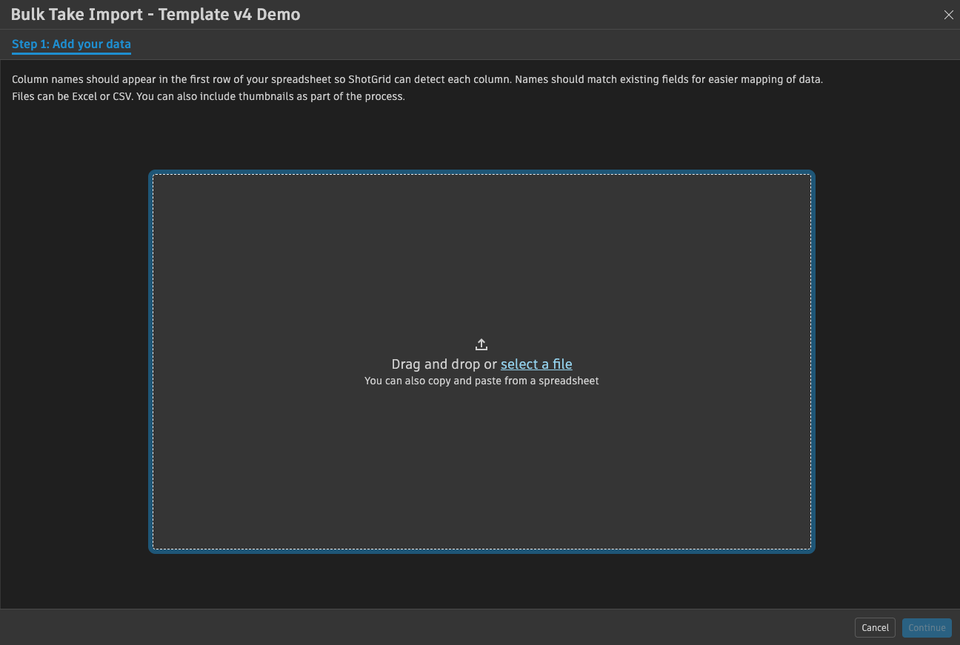
Task: Click 'You can also copy and paste' hint
Action: pos(481,381)
